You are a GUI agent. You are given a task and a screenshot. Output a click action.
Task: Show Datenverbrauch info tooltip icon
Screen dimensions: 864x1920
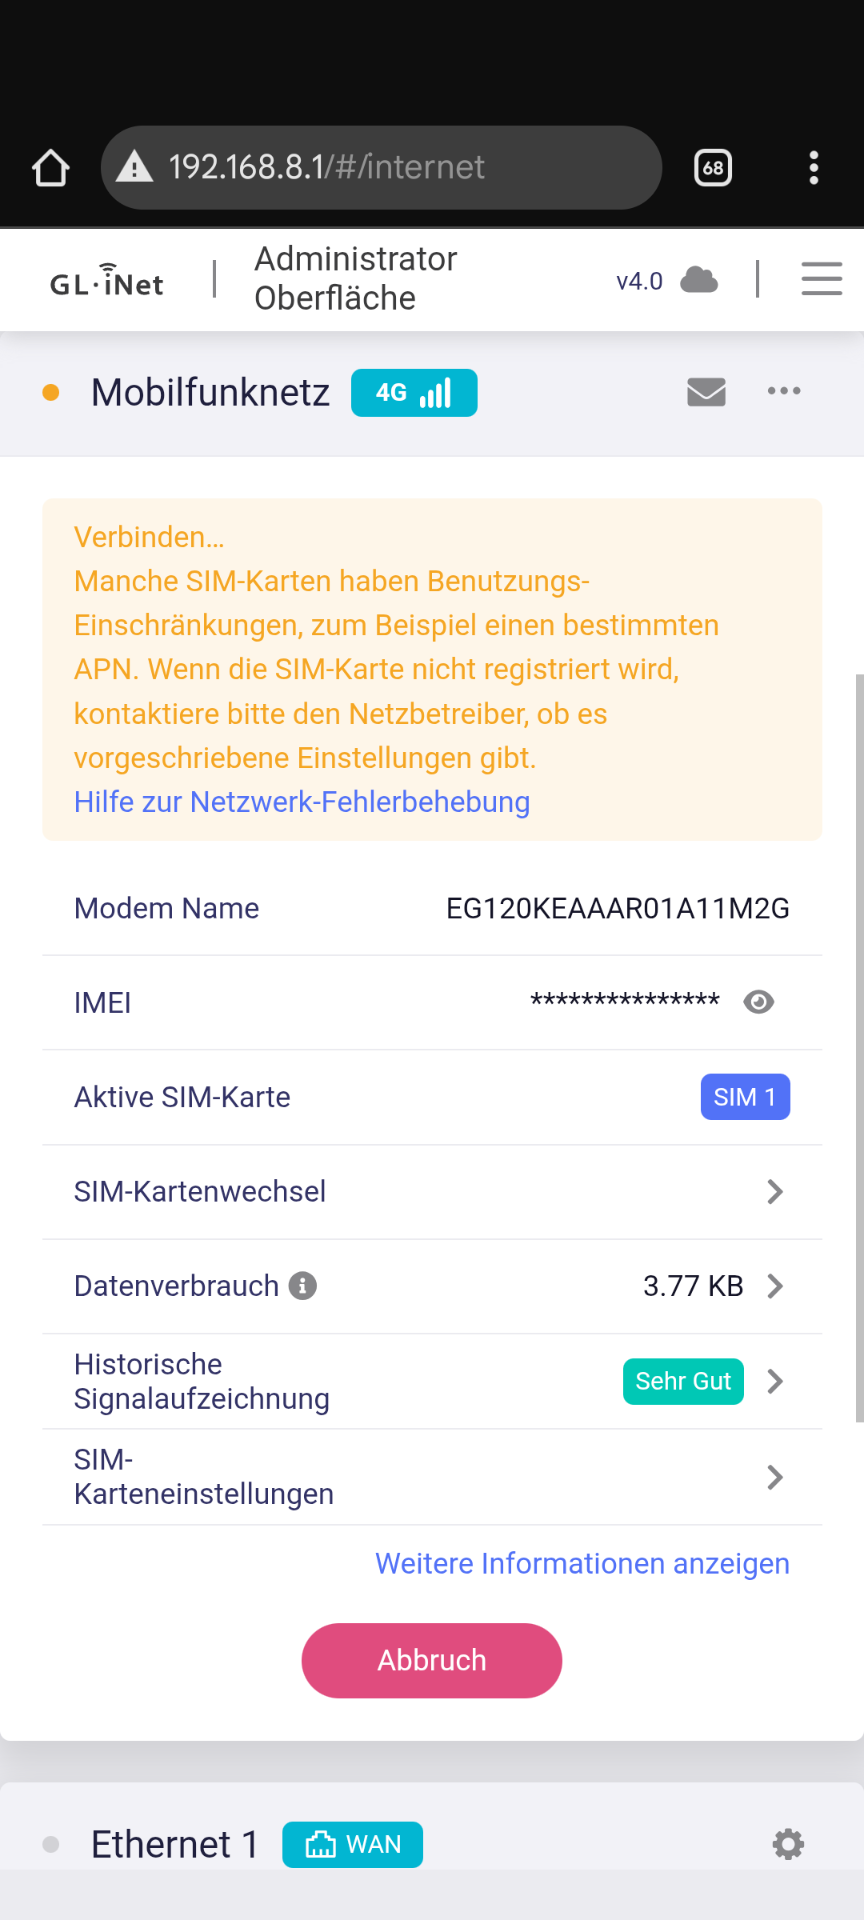click(x=303, y=1286)
